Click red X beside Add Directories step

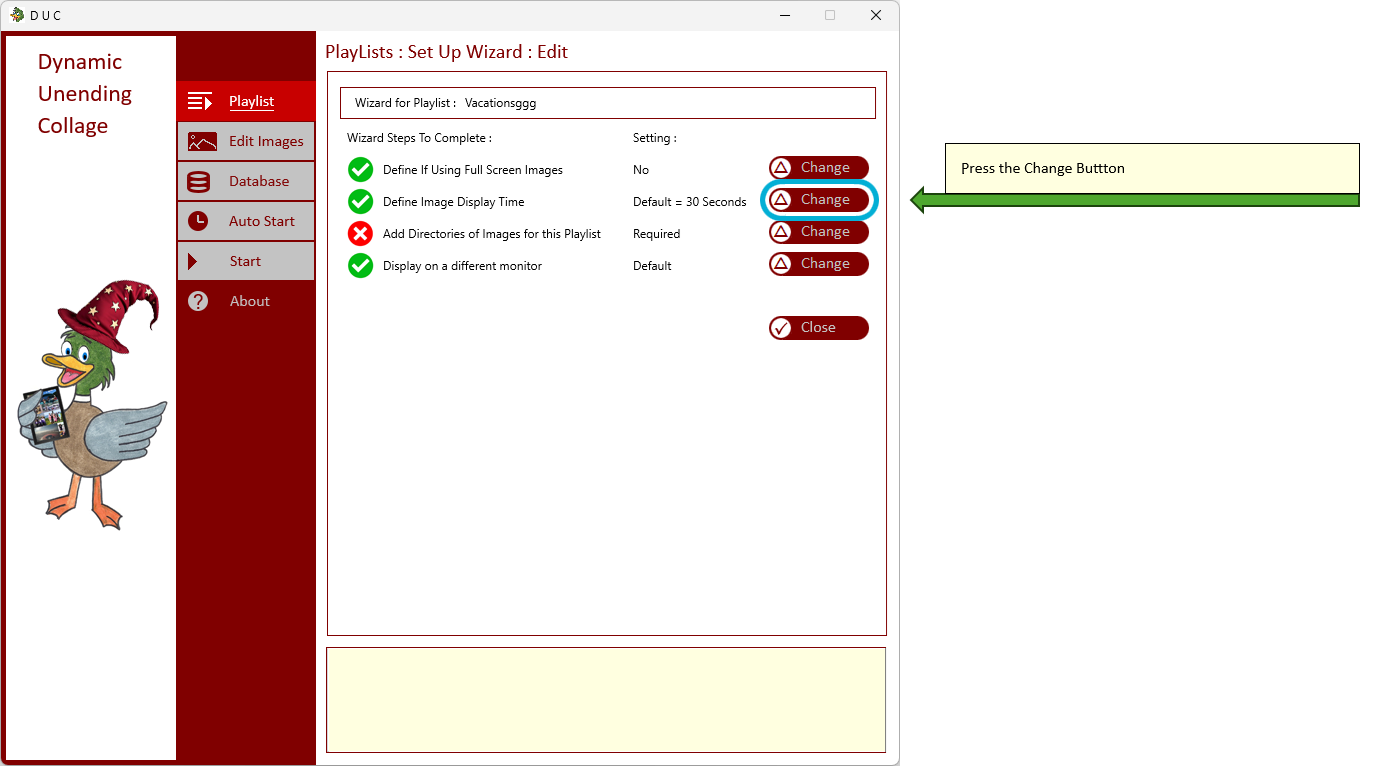click(x=360, y=233)
